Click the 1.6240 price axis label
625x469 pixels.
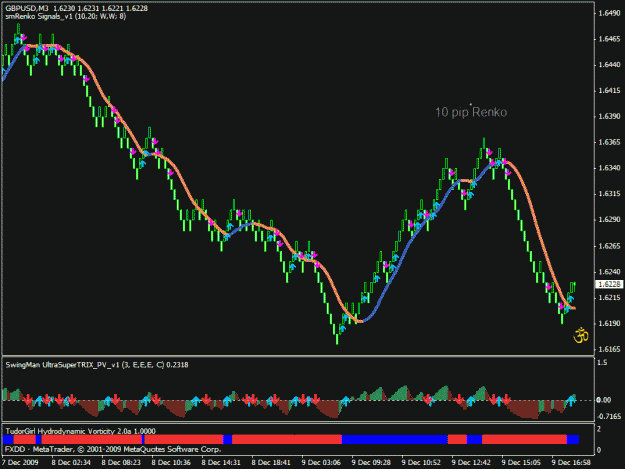pyautogui.click(x=609, y=272)
